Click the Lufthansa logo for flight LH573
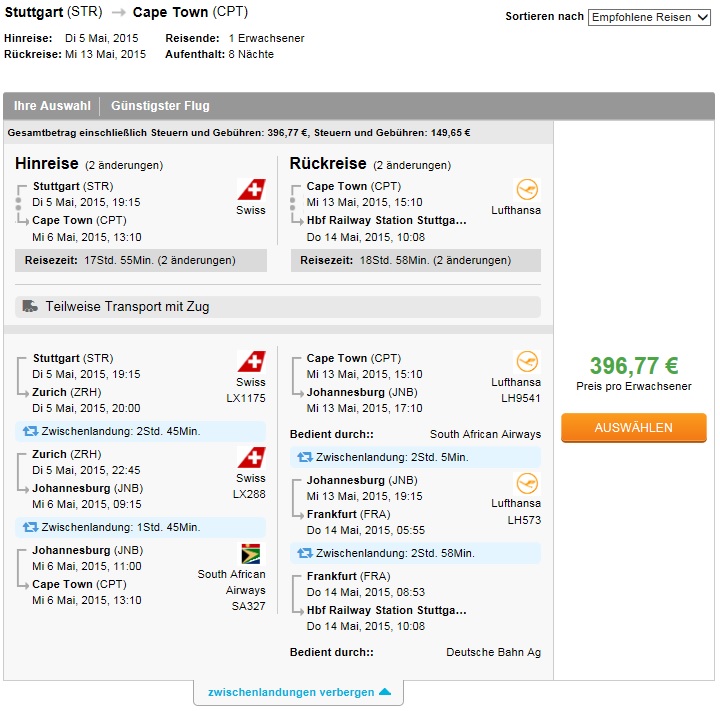The image size is (720, 711). point(527,484)
